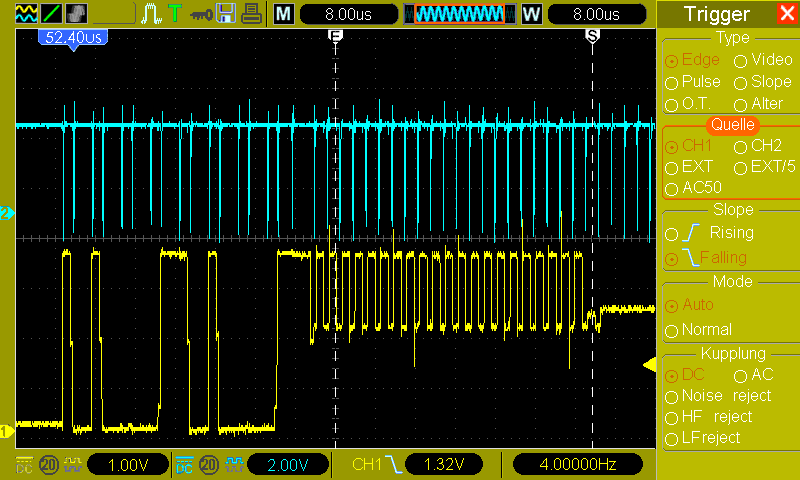Select O.T. trigger type
The image size is (800, 480).
(688, 104)
